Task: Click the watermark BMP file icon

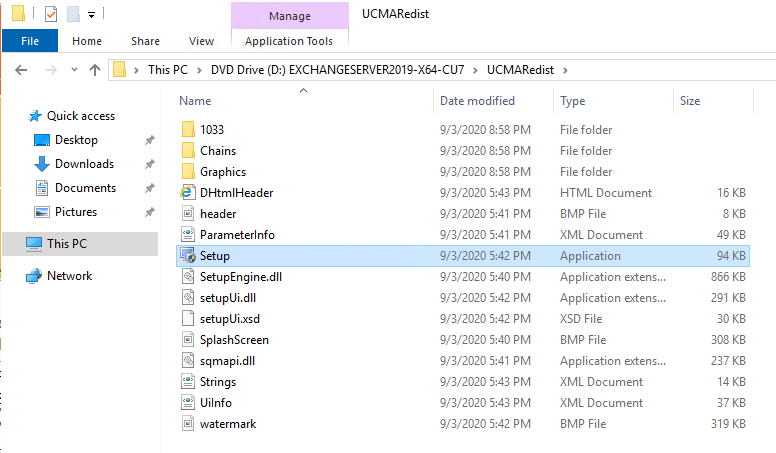Action: (x=188, y=424)
